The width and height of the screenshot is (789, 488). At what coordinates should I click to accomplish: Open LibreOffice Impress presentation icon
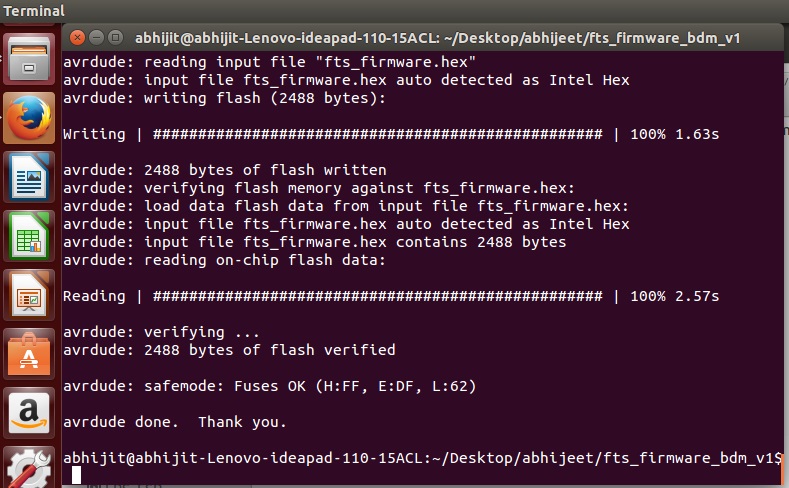(x=29, y=295)
